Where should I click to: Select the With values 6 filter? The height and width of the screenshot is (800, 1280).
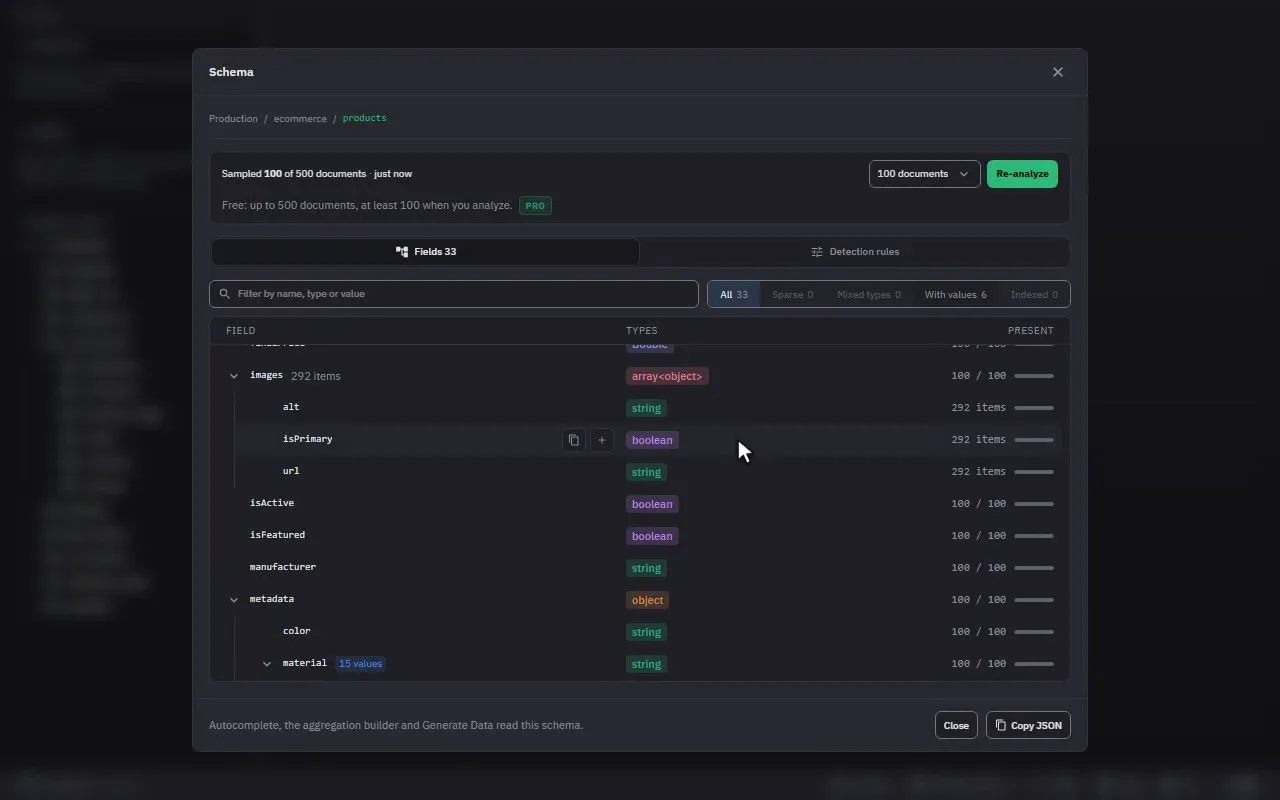pos(955,295)
